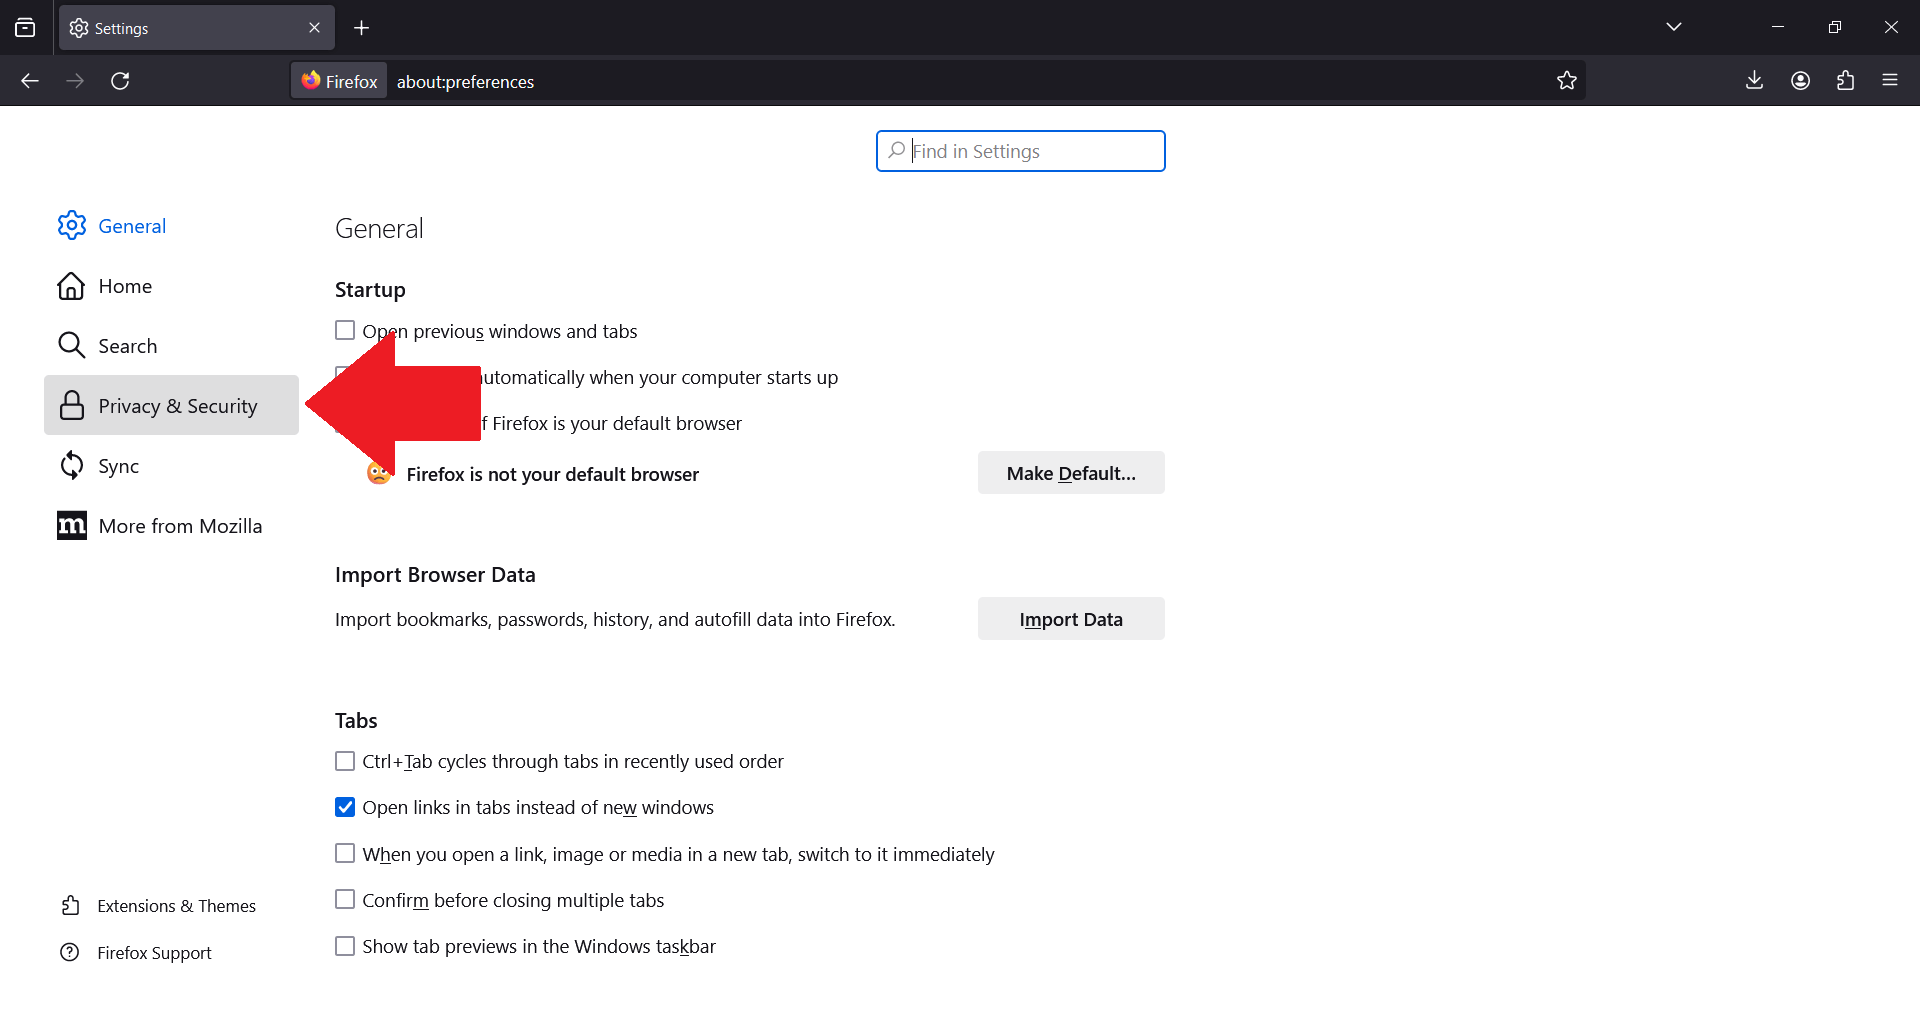Click the Import Browser Data heading
Screen dimensions: 1920x1018
tap(435, 575)
